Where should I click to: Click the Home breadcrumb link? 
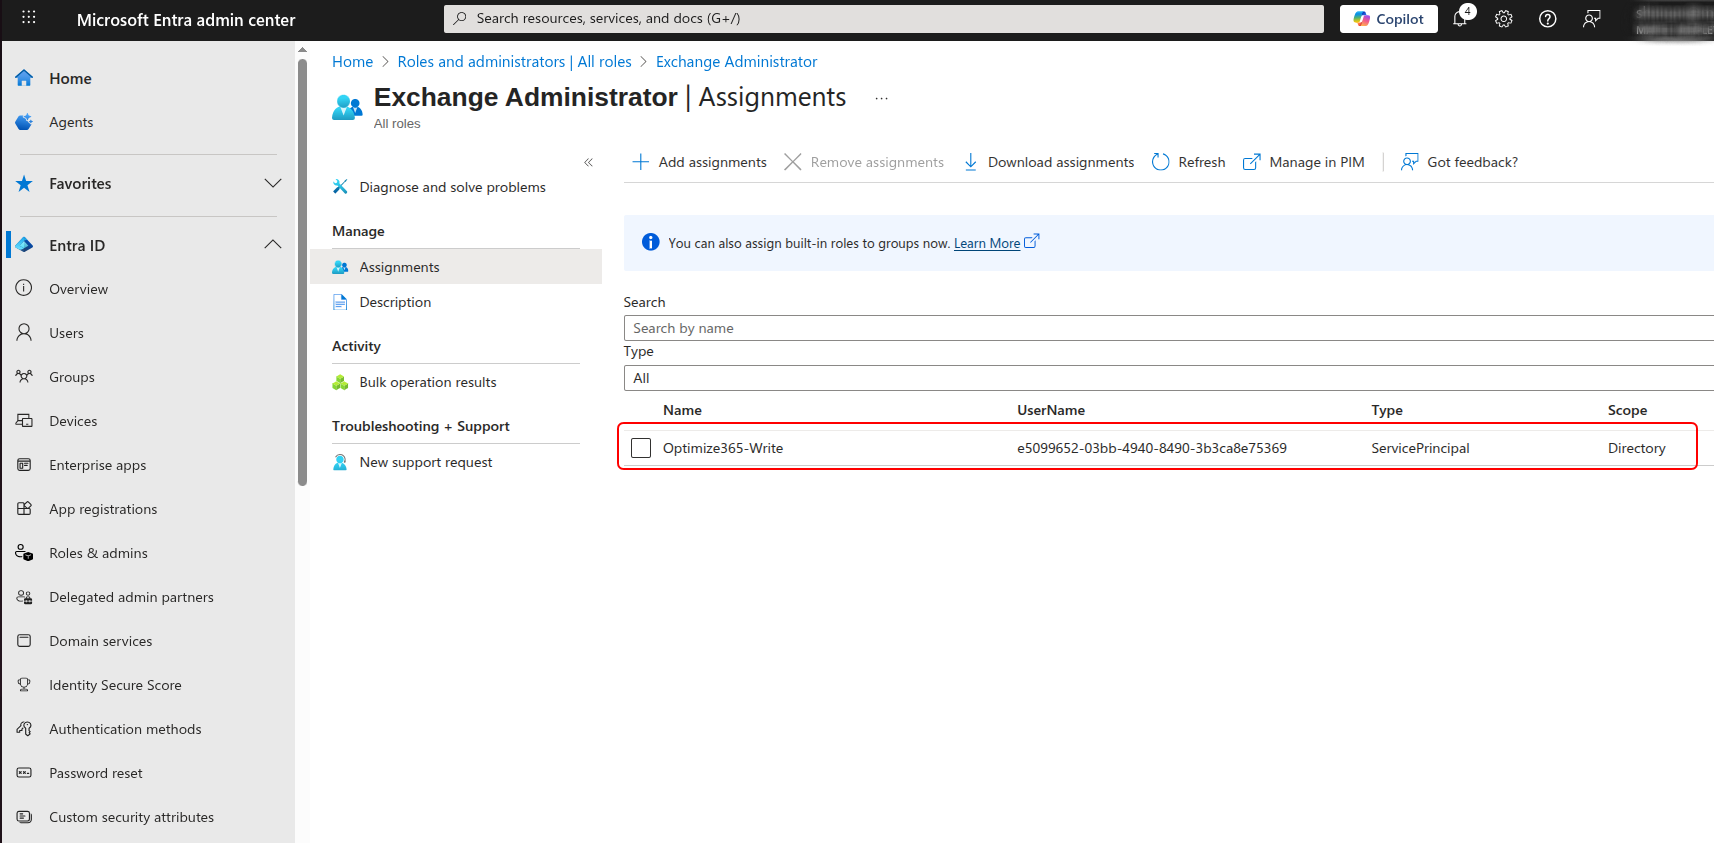click(352, 62)
